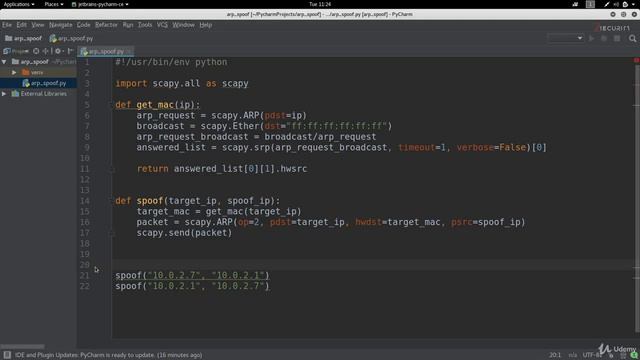Click arp_spoof.py icon in the navigation breadcrumb
The height and width of the screenshot is (360, 640).
tap(53, 38)
